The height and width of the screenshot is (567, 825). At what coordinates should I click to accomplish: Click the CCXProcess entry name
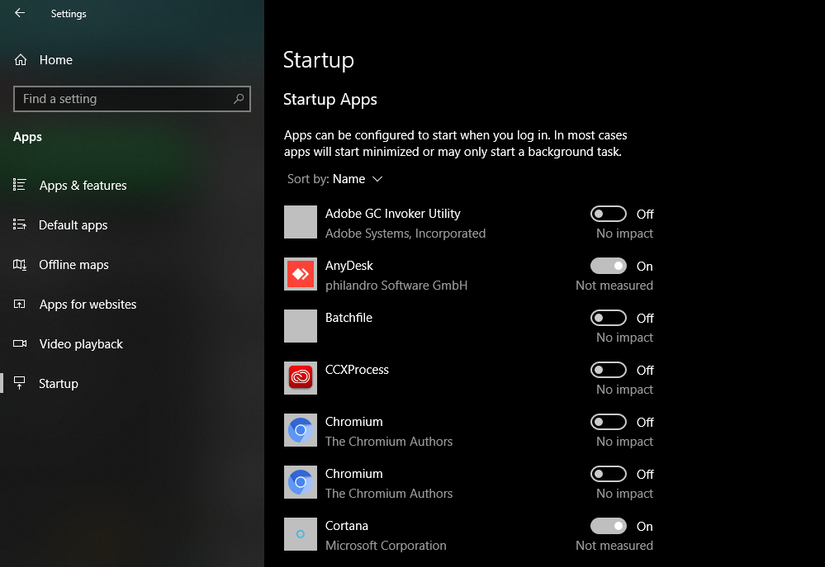(357, 370)
